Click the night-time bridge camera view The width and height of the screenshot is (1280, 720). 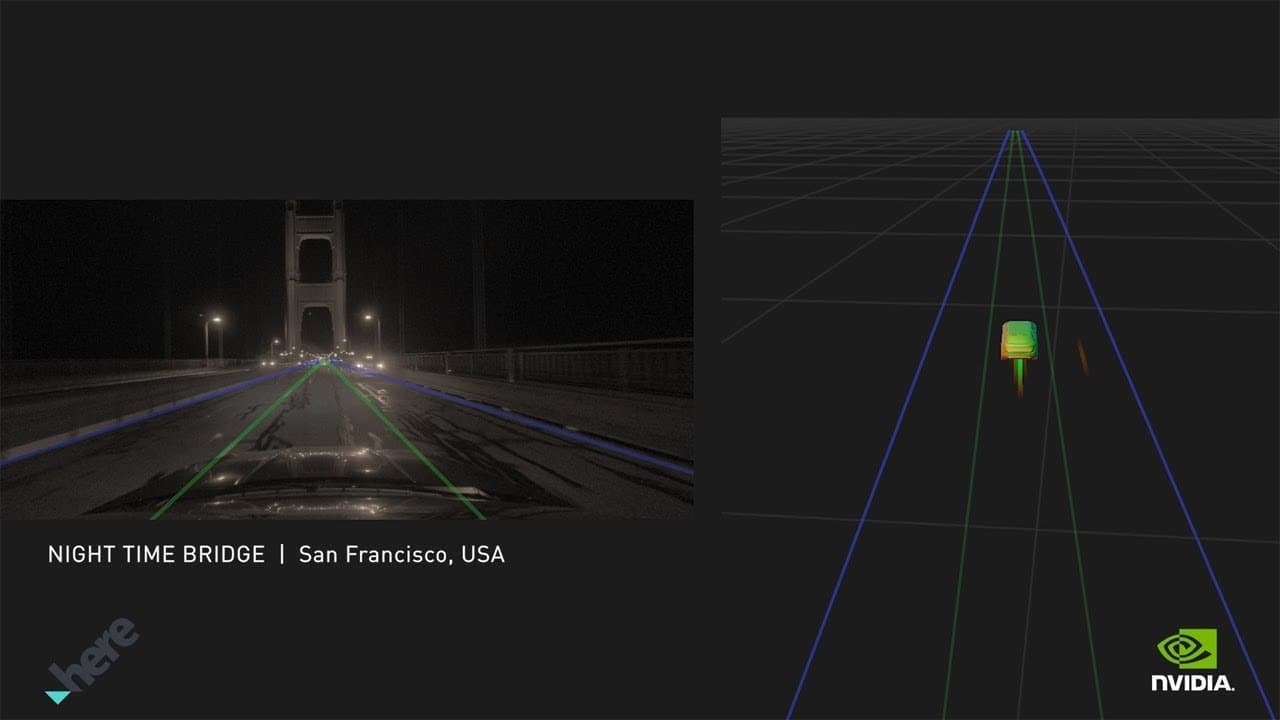[x=346, y=360]
